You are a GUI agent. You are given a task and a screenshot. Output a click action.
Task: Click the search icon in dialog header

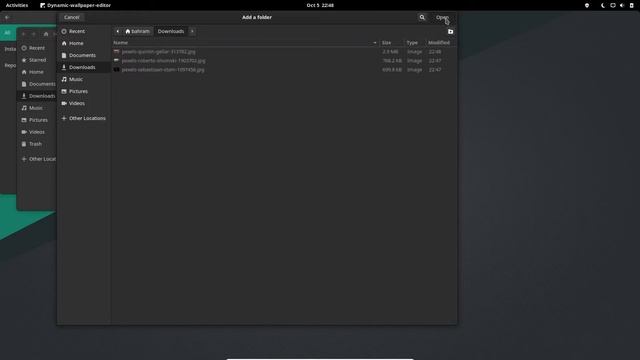pos(422,17)
